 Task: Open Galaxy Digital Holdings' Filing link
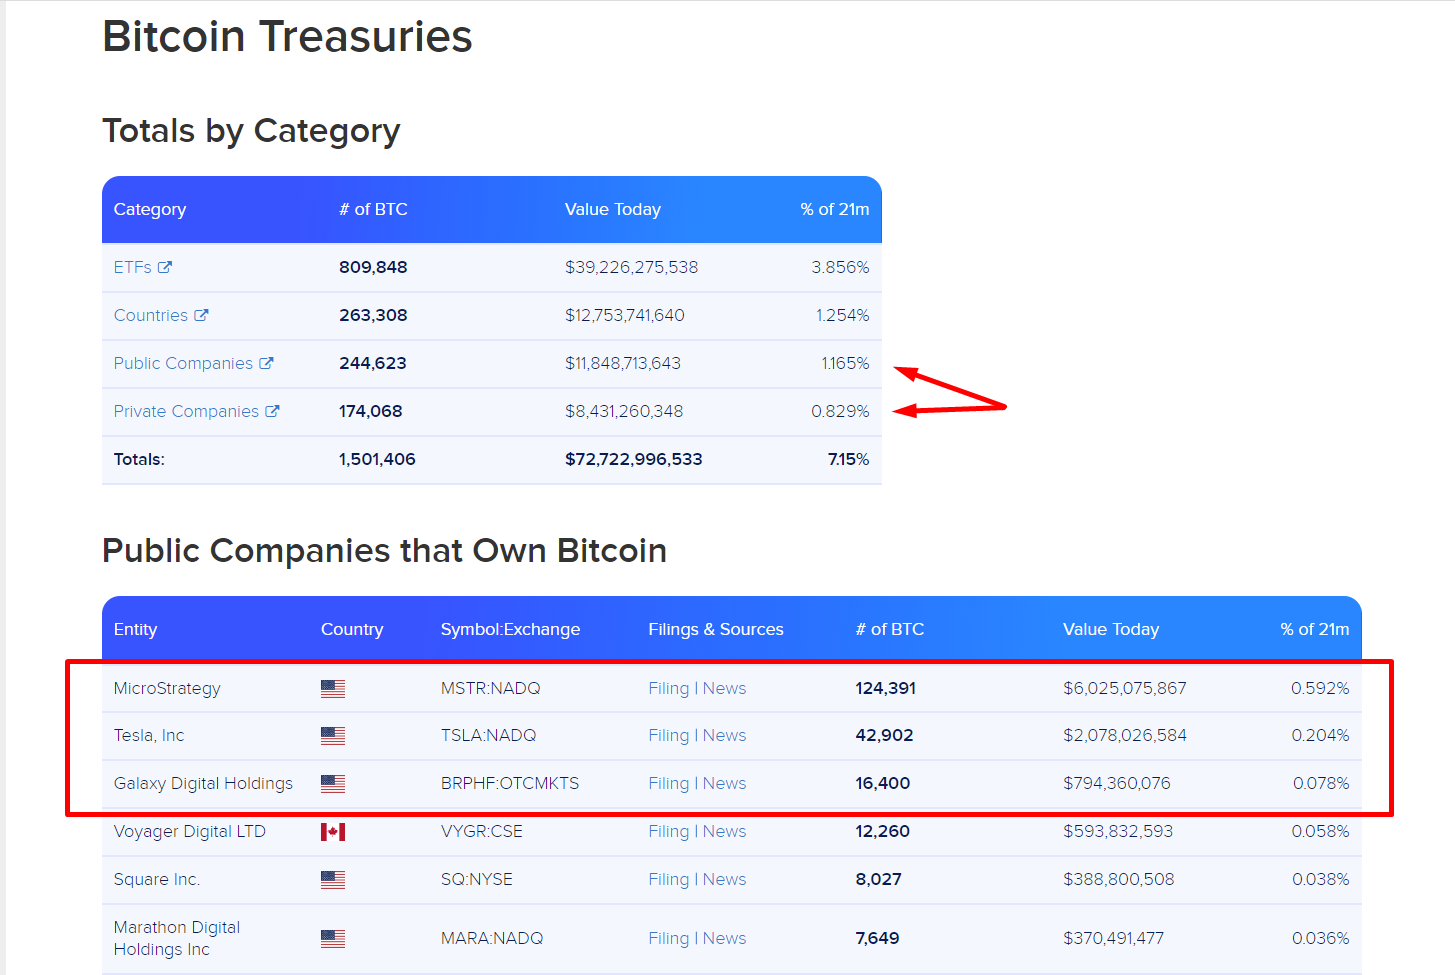coord(668,783)
